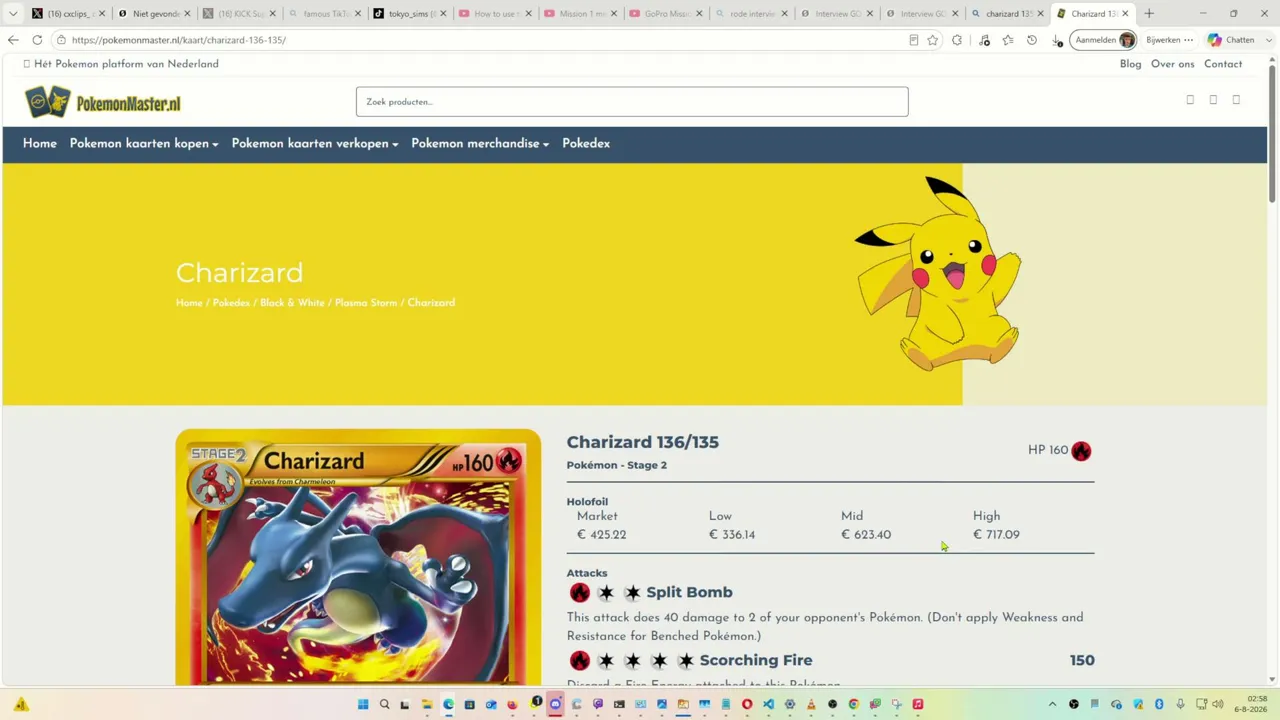The width and height of the screenshot is (1280, 720).
Task: Close the active Charizard 136 tab
Action: (x=1127, y=14)
